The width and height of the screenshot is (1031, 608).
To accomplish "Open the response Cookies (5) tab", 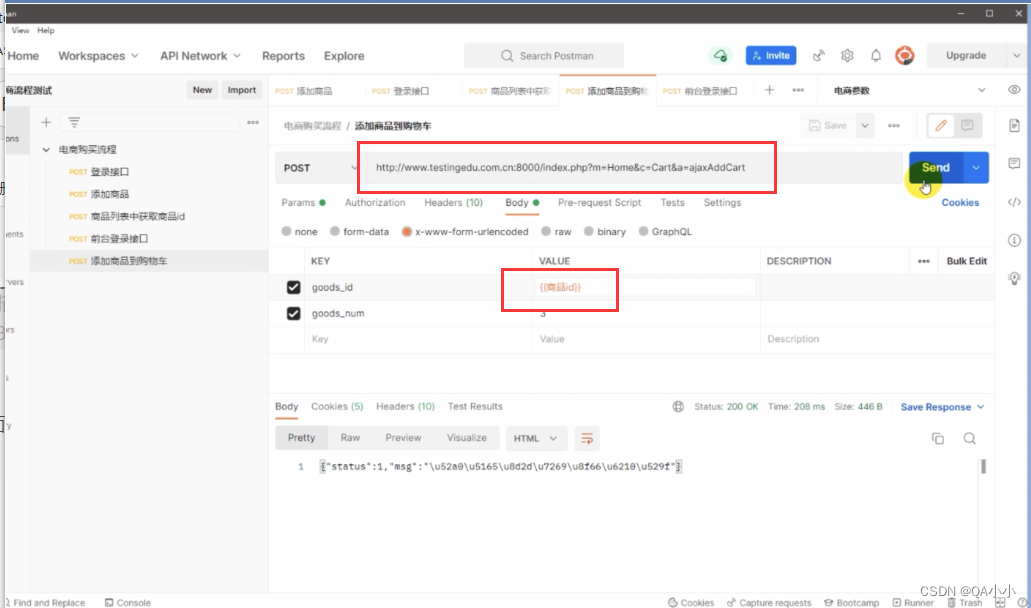I will [337, 406].
